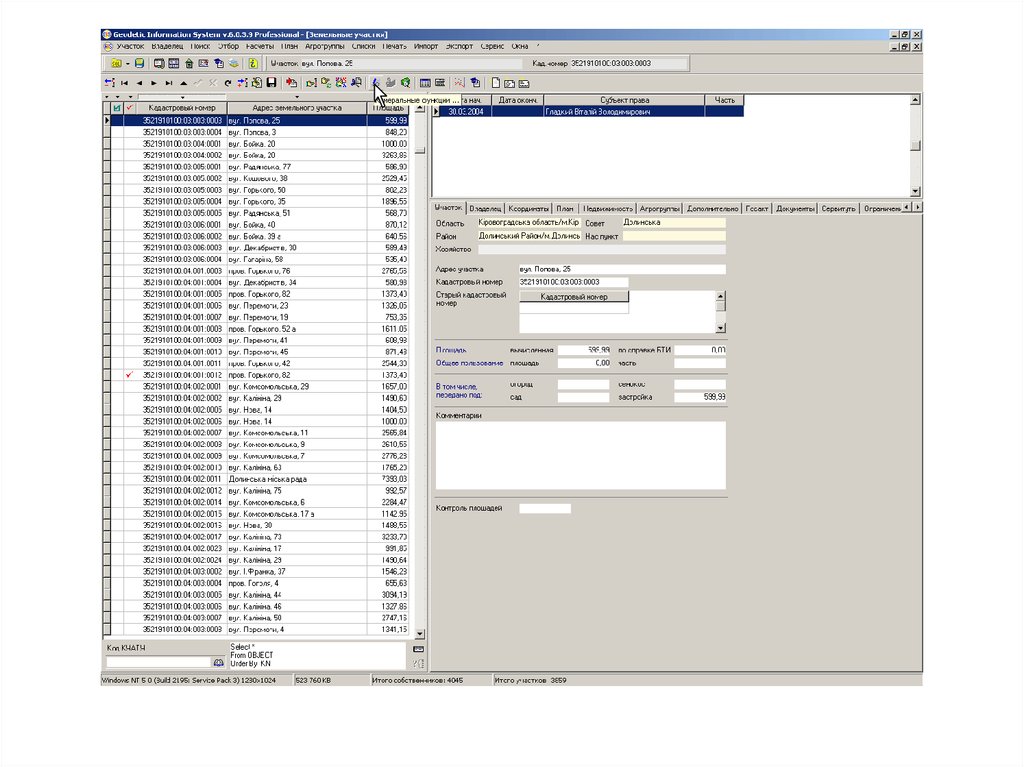Click the help info icon in the top toolbar
The width and height of the screenshot is (1024, 767).
pyautogui.click(x=253, y=64)
